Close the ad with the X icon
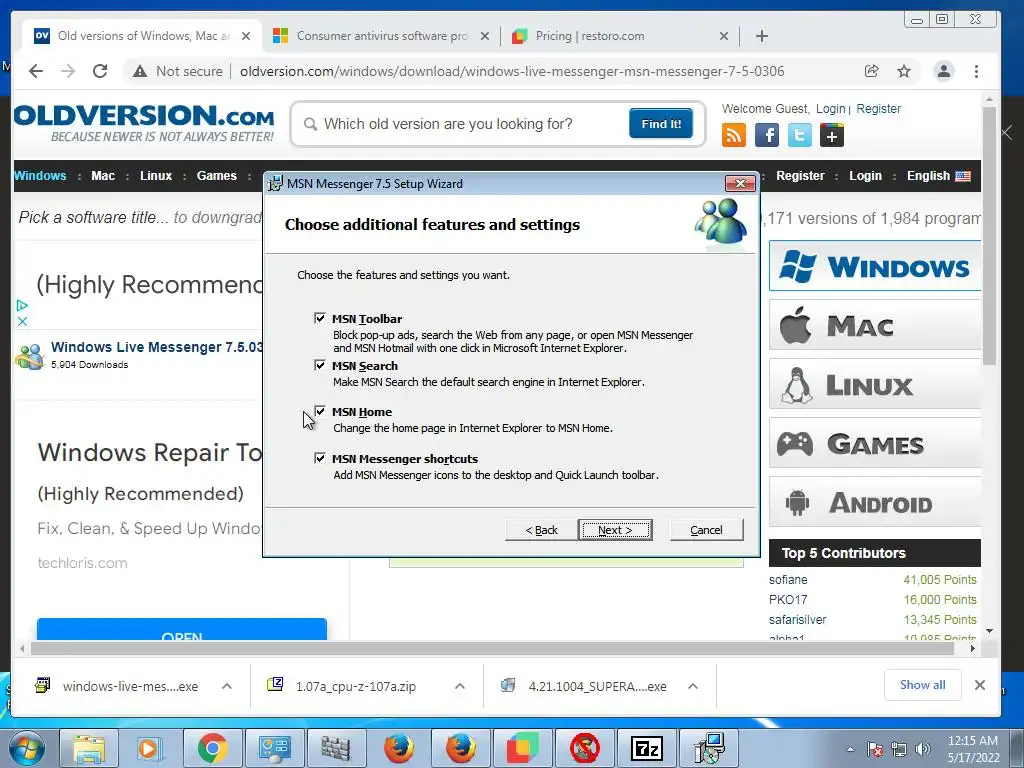The width and height of the screenshot is (1024, 768). coord(22,321)
